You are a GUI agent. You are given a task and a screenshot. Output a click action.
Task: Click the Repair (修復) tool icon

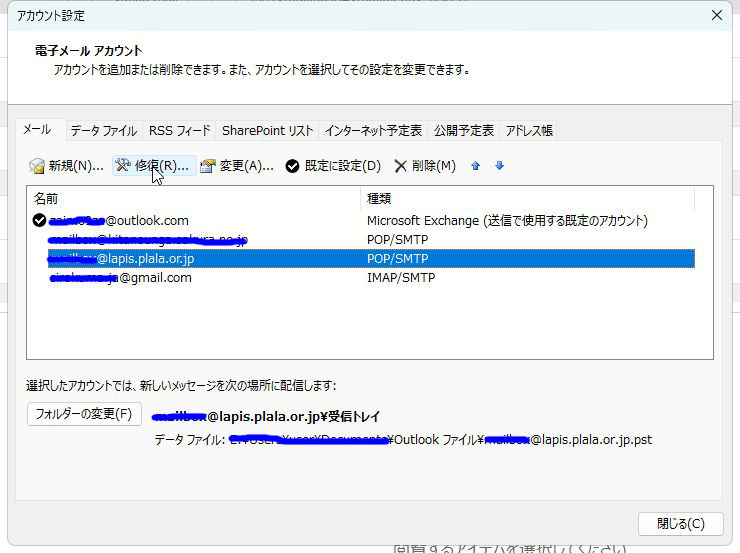point(124,166)
